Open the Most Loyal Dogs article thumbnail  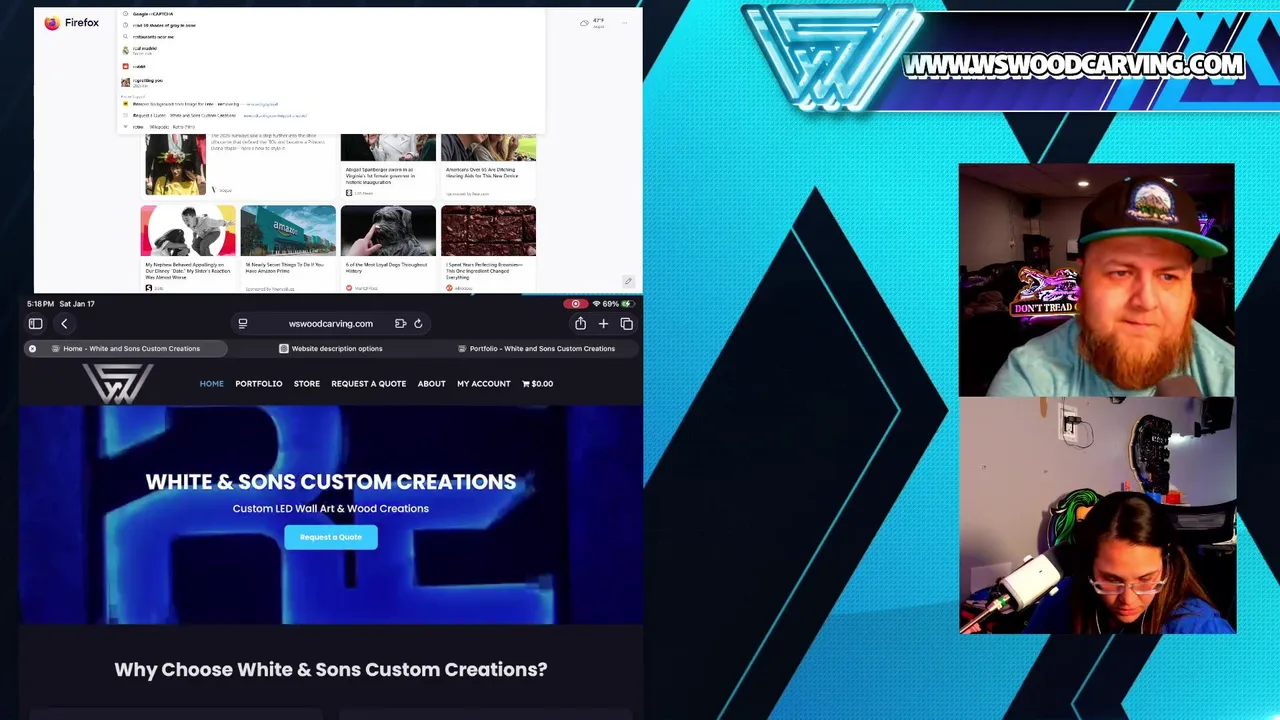pyautogui.click(x=388, y=231)
